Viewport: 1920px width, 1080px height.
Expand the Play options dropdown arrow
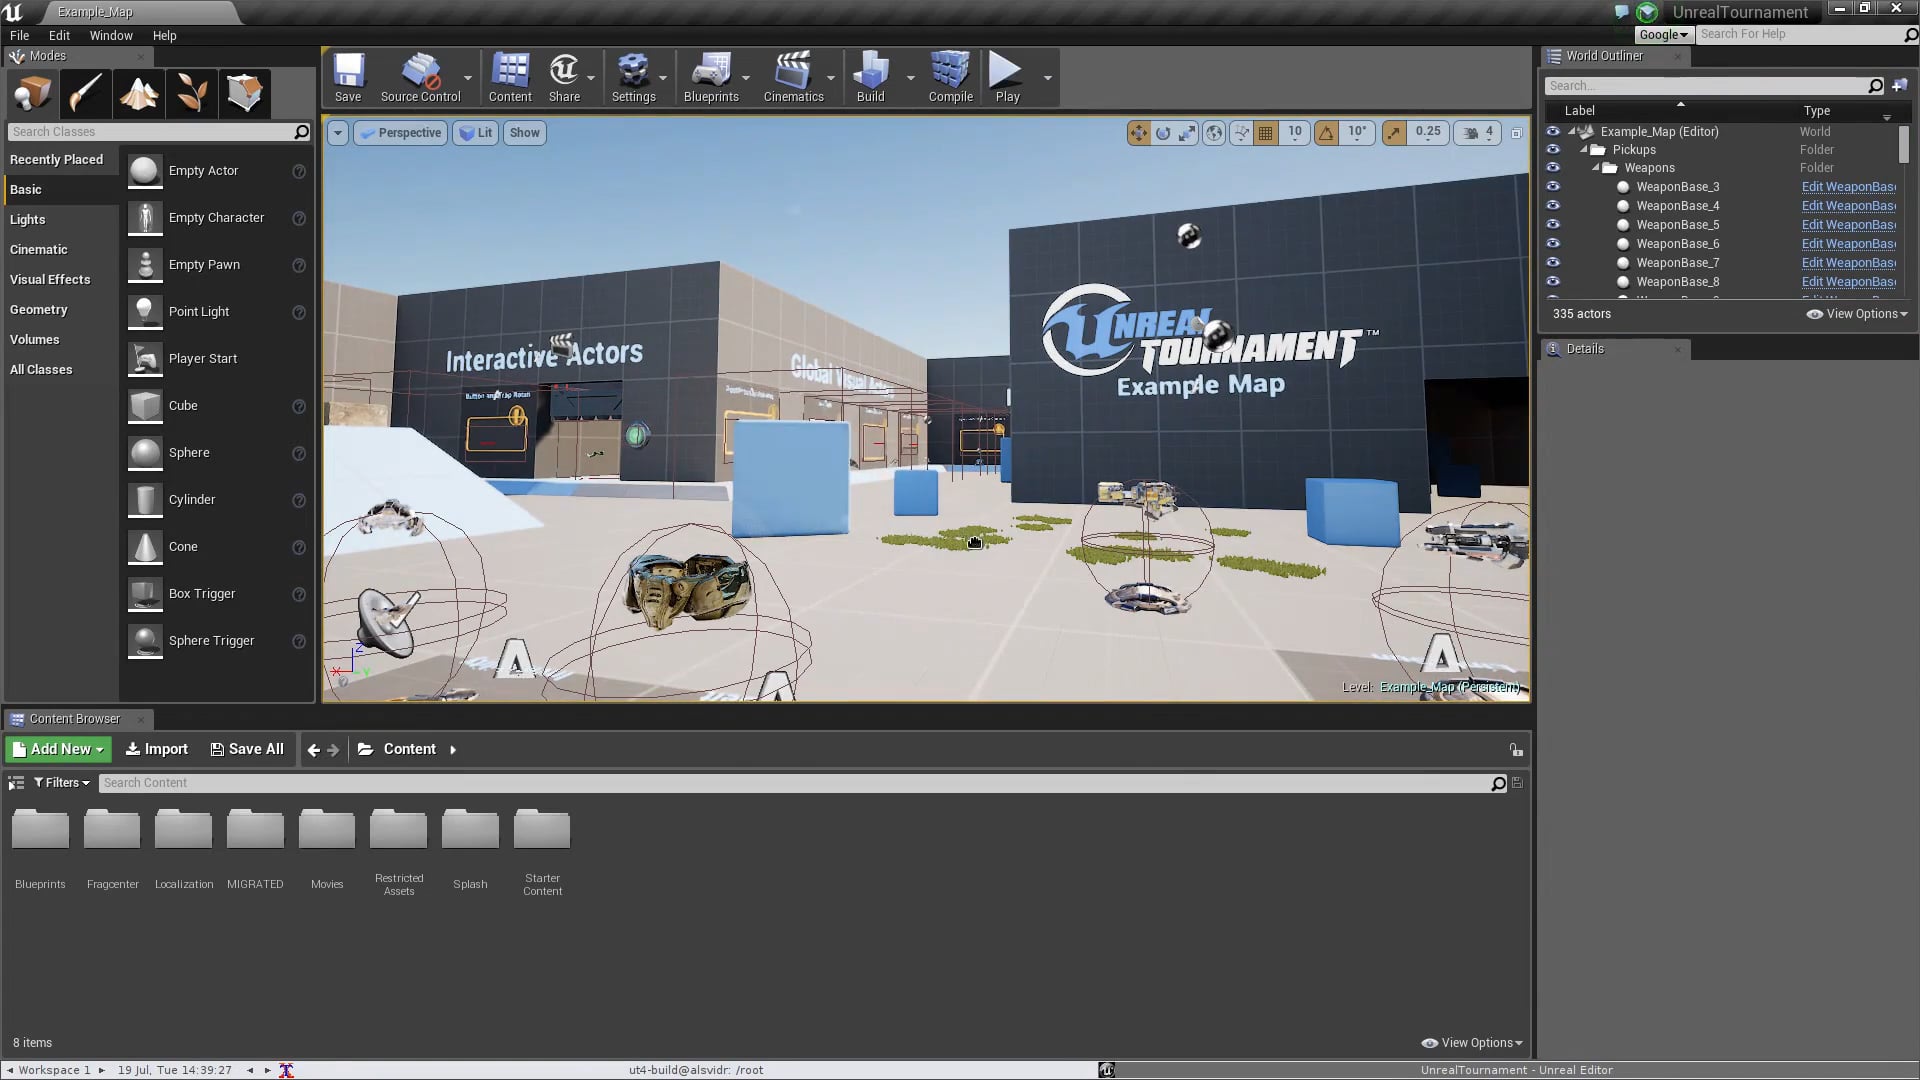(1047, 78)
